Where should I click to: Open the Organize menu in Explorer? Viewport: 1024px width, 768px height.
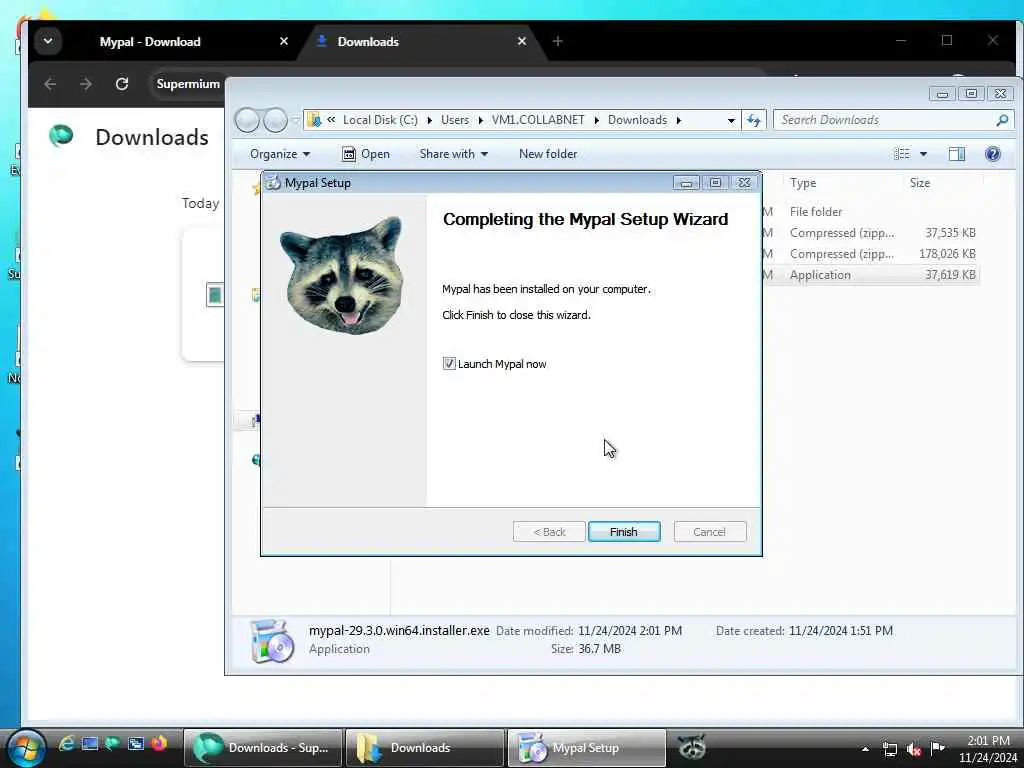pyautogui.click(x=280, y=154)
